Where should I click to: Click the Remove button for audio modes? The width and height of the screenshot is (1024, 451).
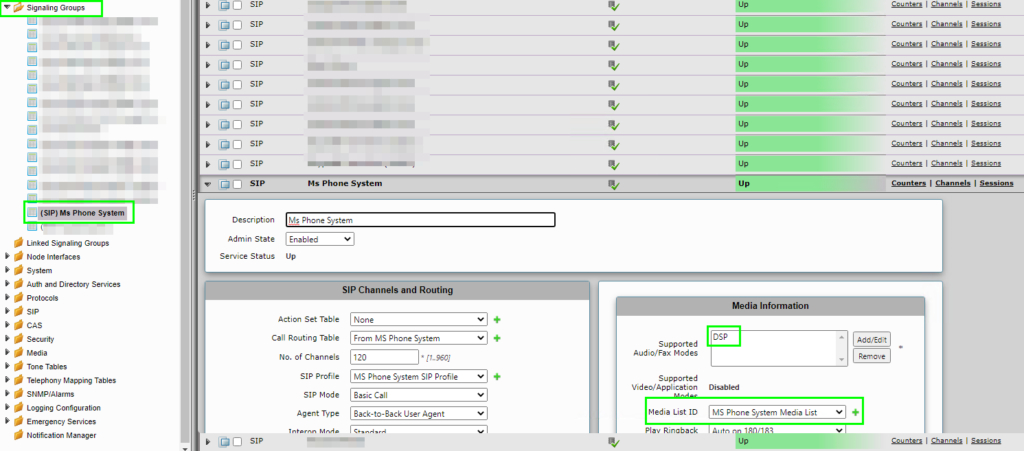[871, 356]
